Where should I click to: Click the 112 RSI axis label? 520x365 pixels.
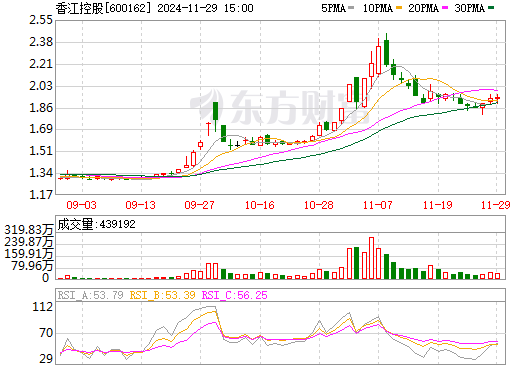(43, 307)
